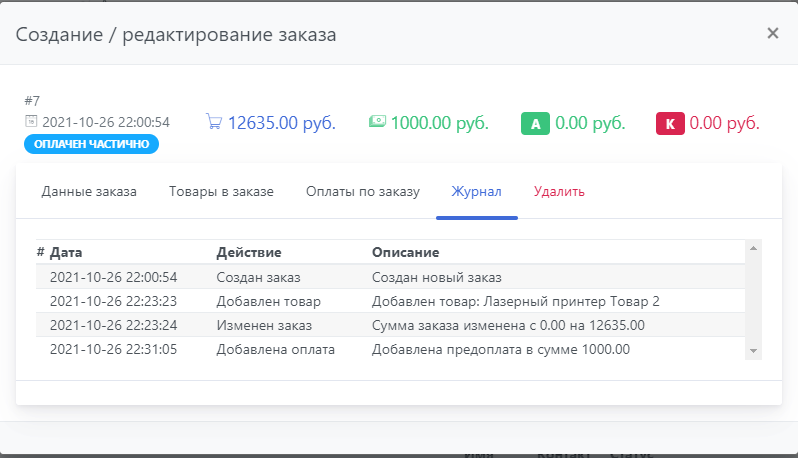Click the 'Оплачен частично' status badge
Image resolution: width=798 pixels, height=458 pixels.
(x=91, y=144)
